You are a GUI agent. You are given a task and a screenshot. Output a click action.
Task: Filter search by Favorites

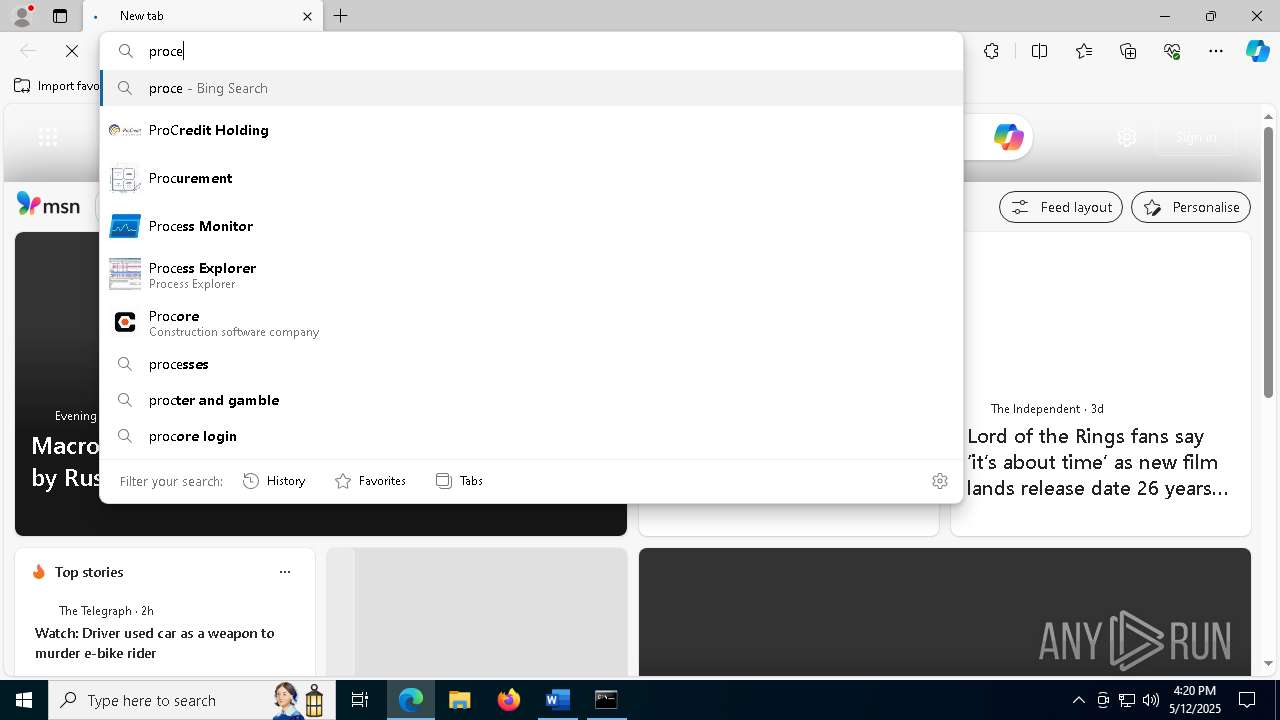tap(370, 481)
